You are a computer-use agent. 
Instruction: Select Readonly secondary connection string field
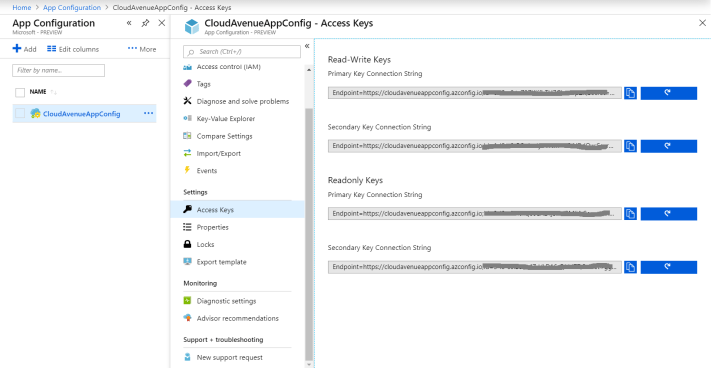coord(475,267)
